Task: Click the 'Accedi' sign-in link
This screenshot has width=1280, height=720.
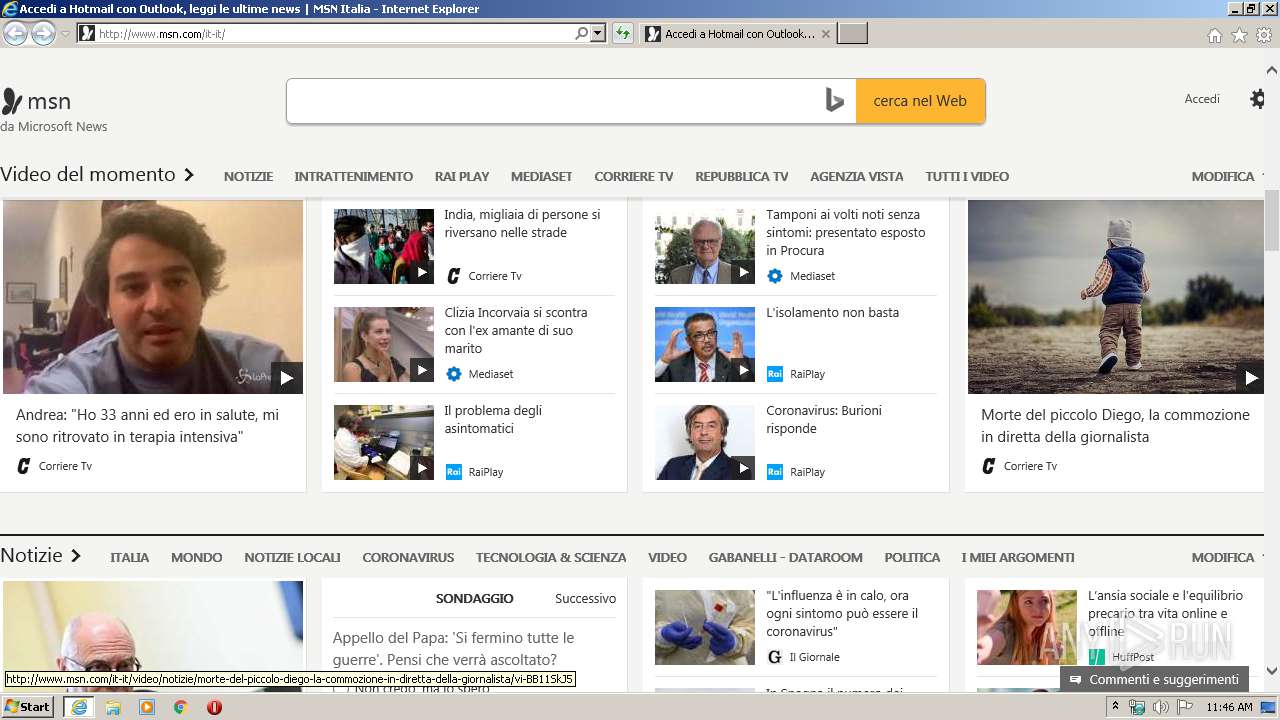Action: tap(1202, 99)
